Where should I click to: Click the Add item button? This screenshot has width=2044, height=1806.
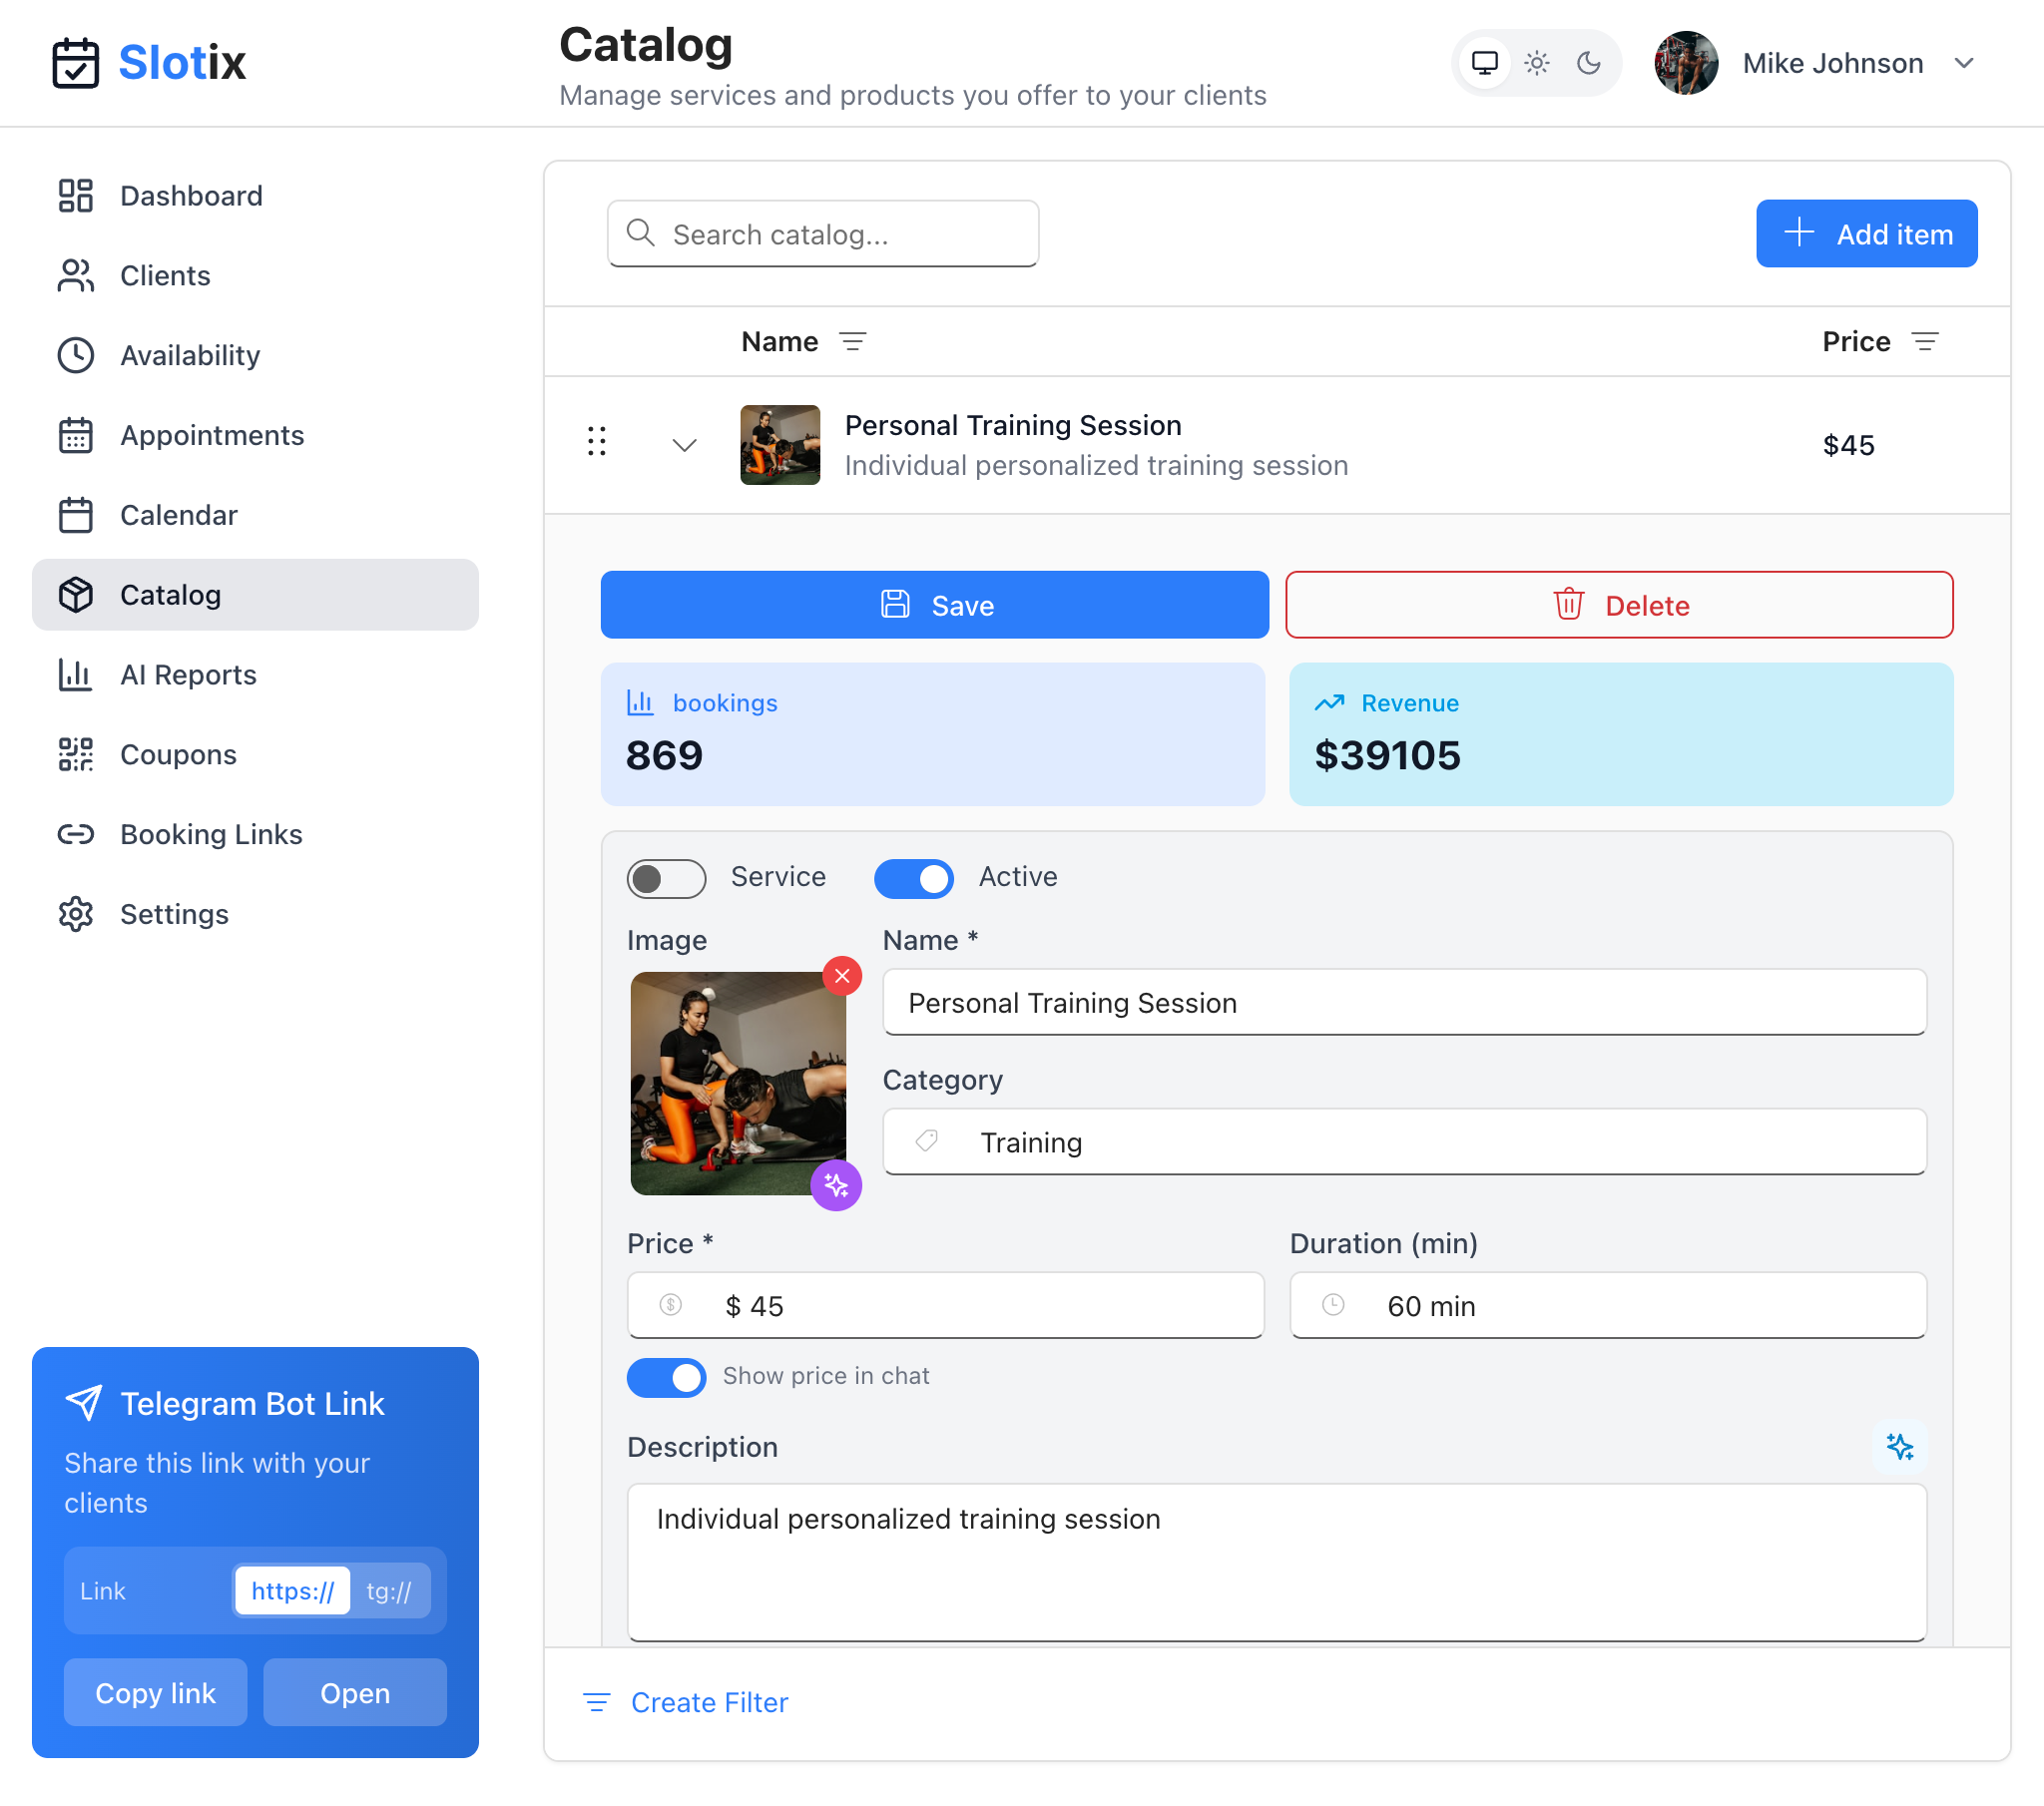point(1865,234)
